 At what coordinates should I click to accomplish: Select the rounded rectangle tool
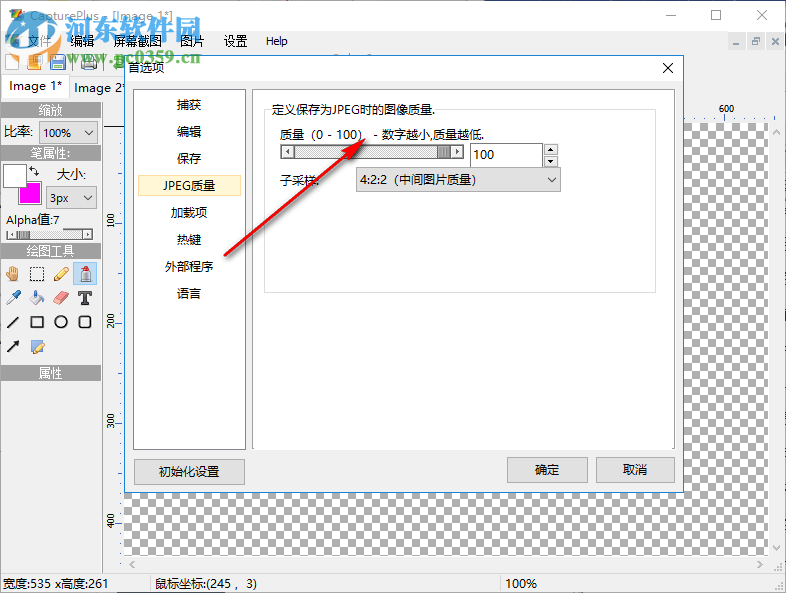(x=85, y=322)
